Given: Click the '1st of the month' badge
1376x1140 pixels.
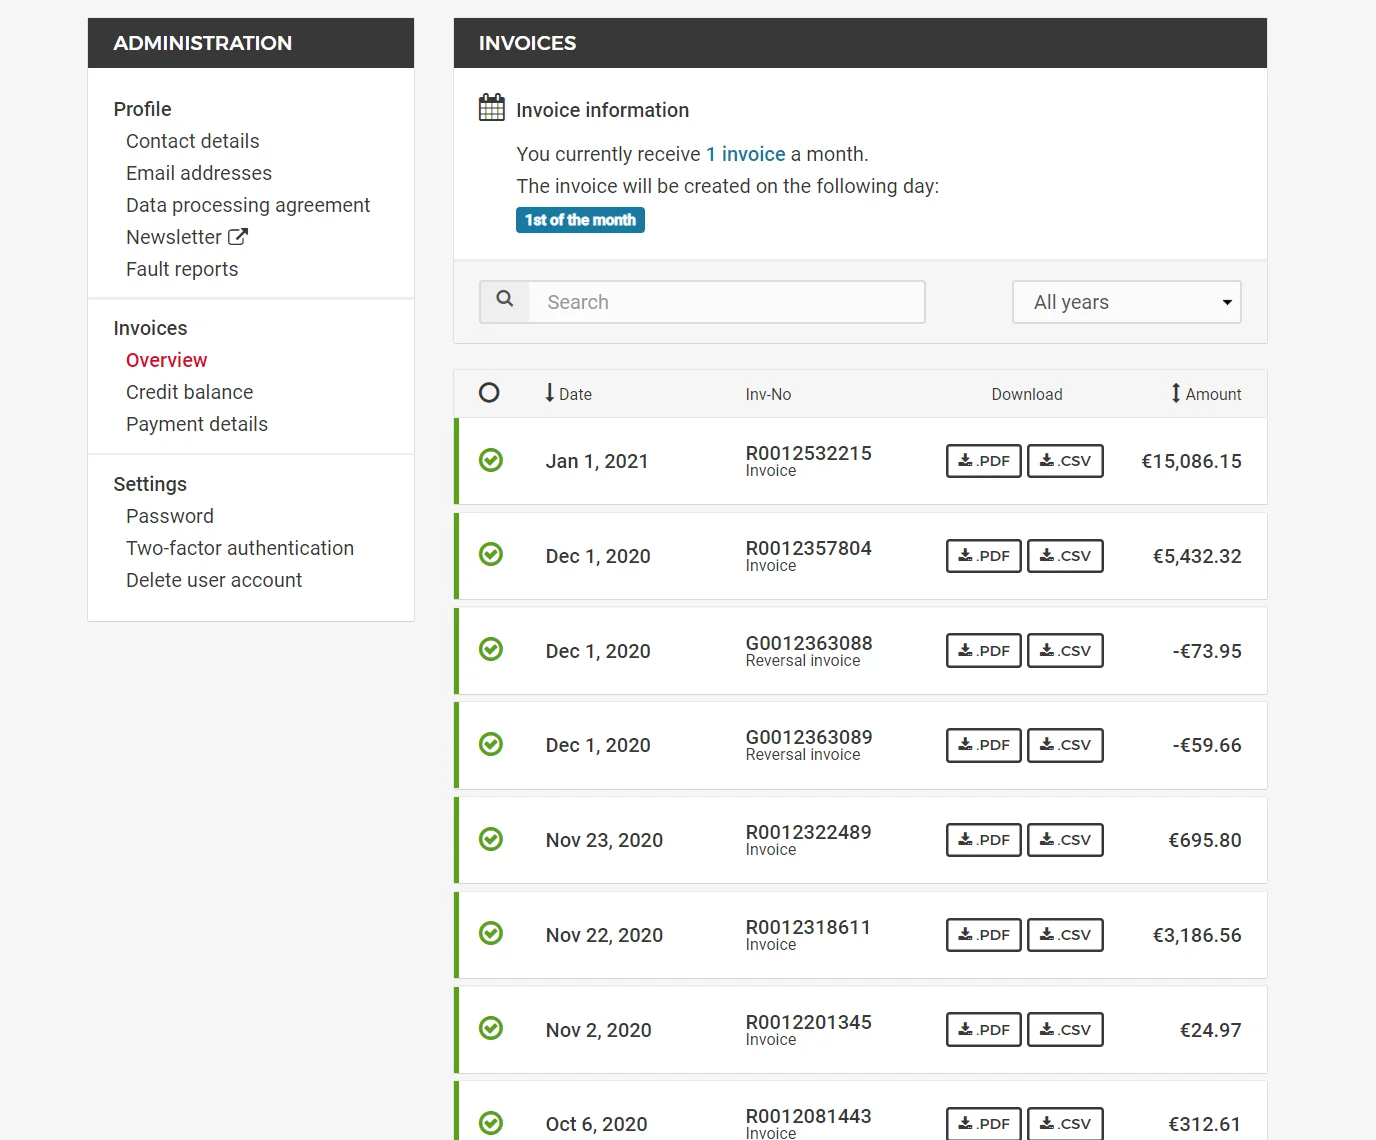Looking at the screenshot, I should [580, 220].
